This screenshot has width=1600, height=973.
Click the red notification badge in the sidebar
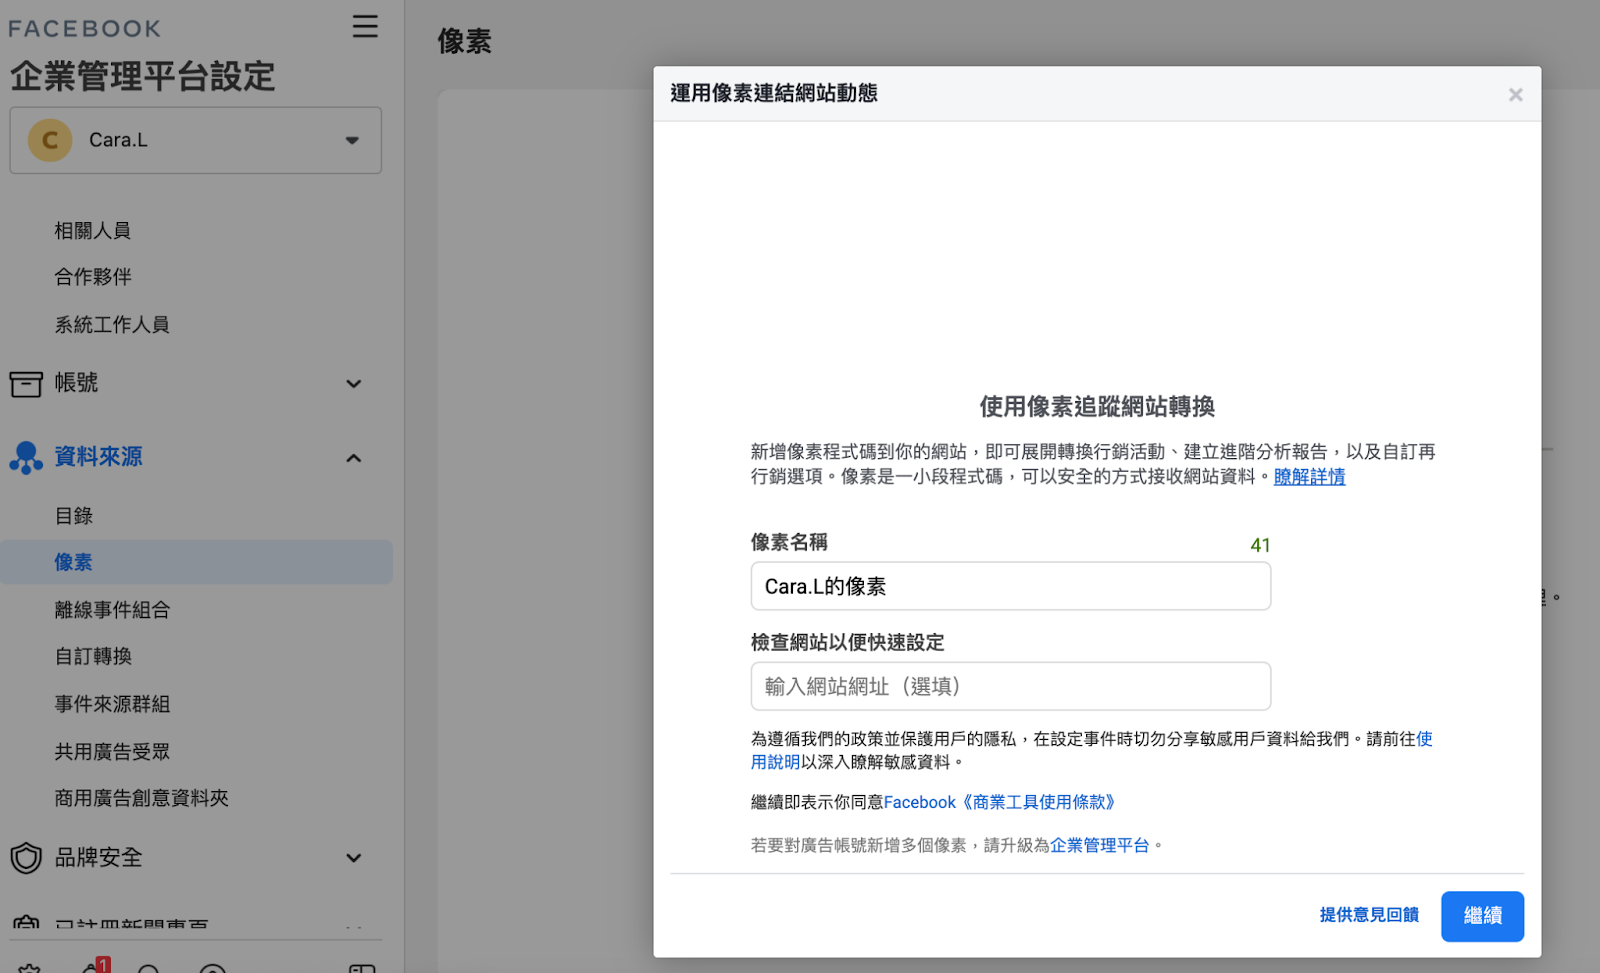pos(103,965)
